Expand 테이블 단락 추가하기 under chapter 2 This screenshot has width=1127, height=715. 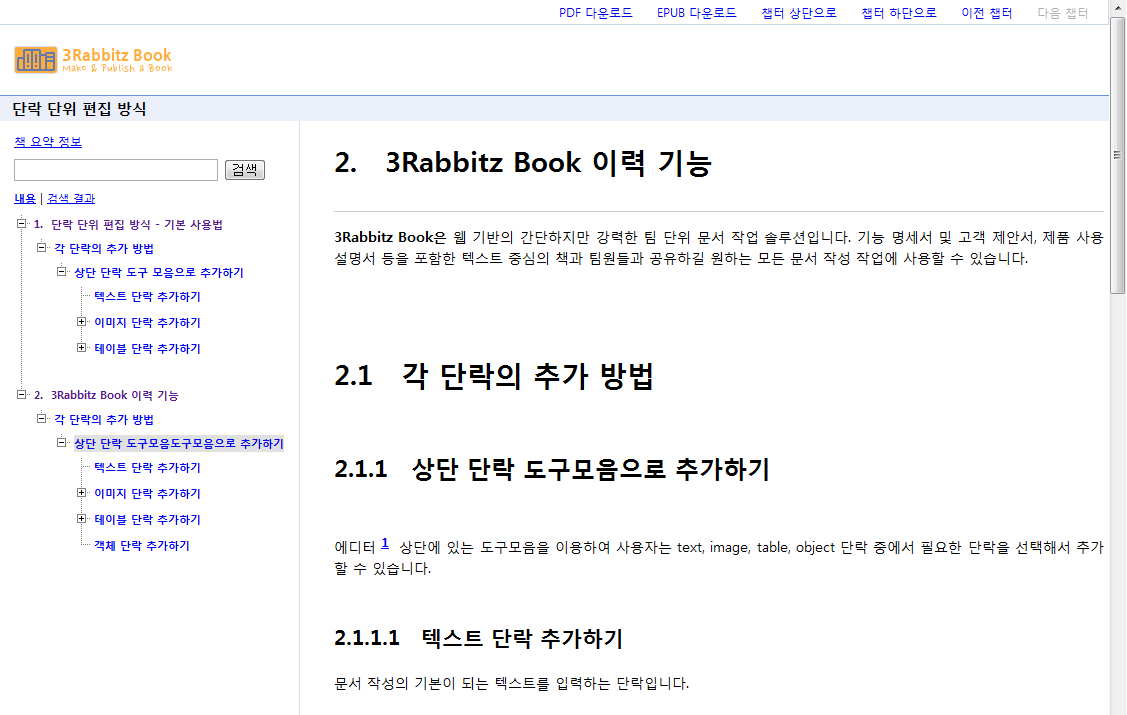click(82, 519)
